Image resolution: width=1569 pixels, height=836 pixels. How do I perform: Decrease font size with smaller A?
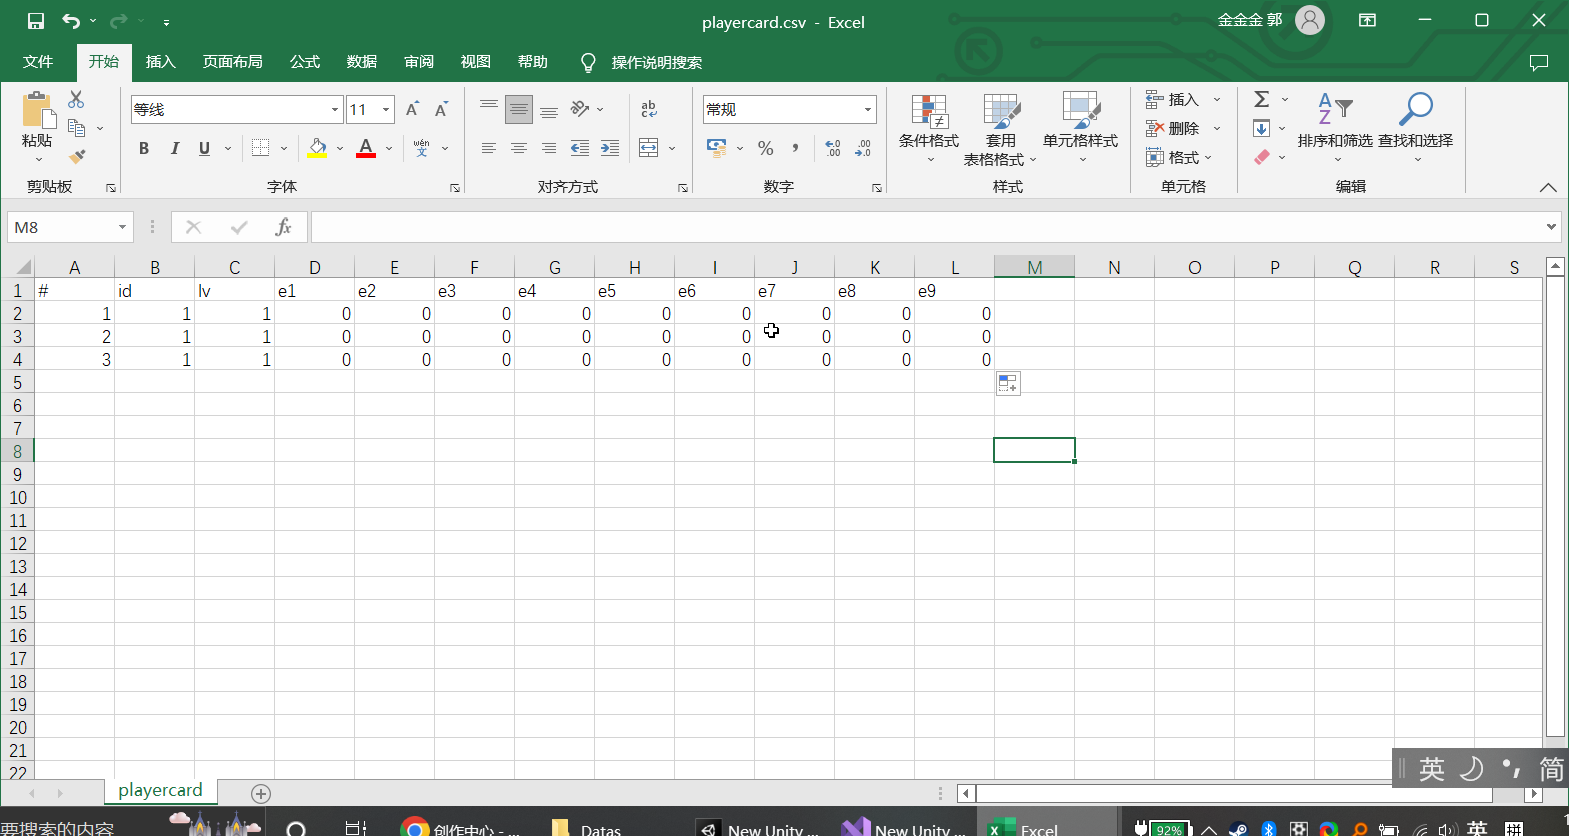click(441, 109)
